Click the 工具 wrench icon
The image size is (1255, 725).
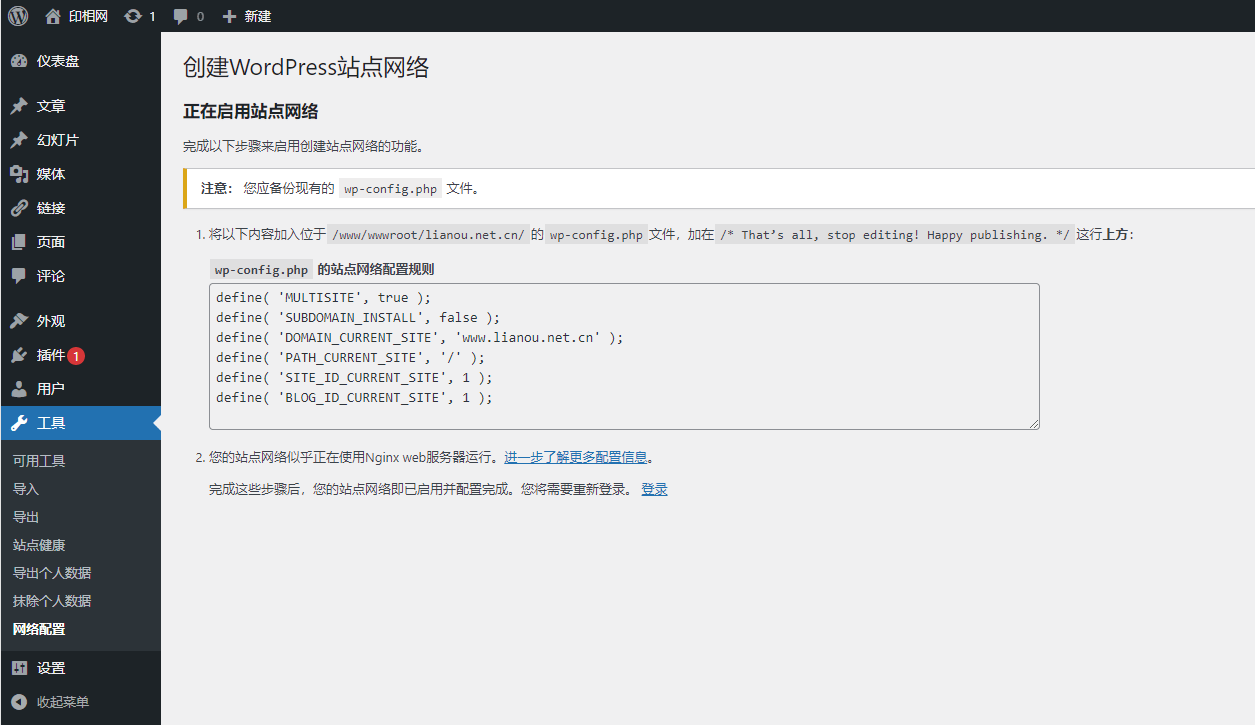pos(19,423)
